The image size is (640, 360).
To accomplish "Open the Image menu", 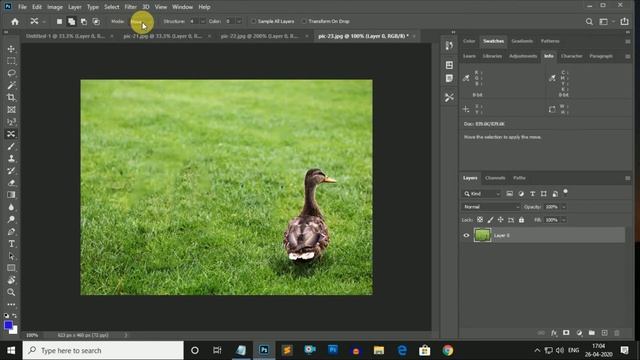I will point(55,7).
